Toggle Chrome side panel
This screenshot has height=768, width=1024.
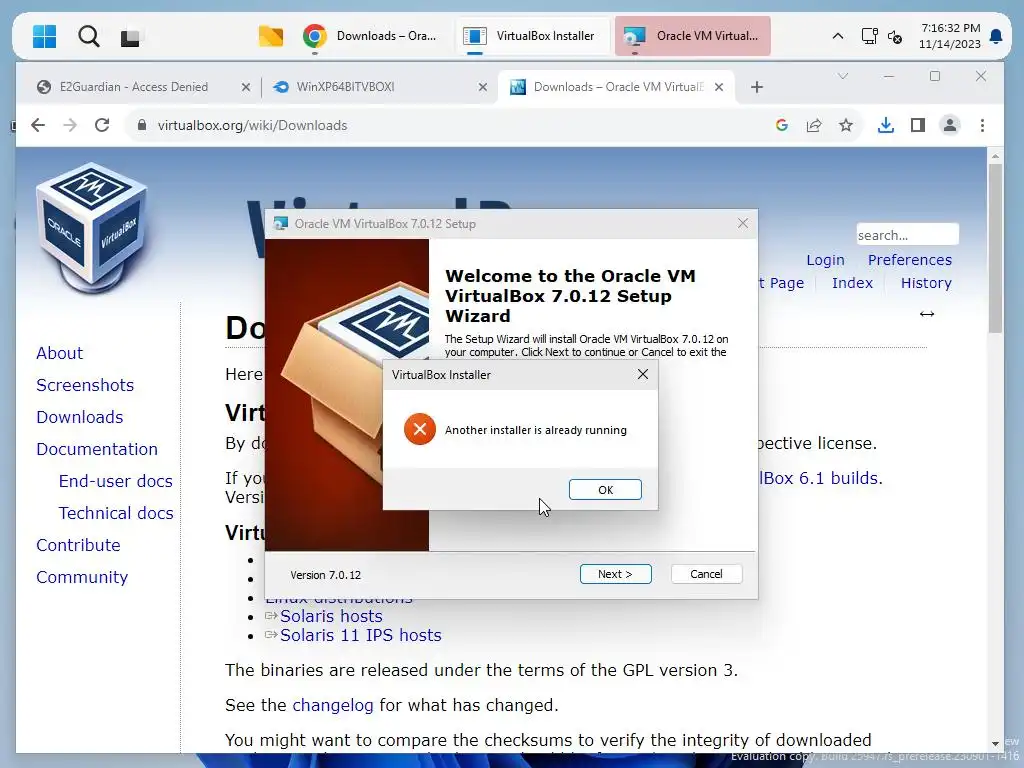click(x=918, y=125)
